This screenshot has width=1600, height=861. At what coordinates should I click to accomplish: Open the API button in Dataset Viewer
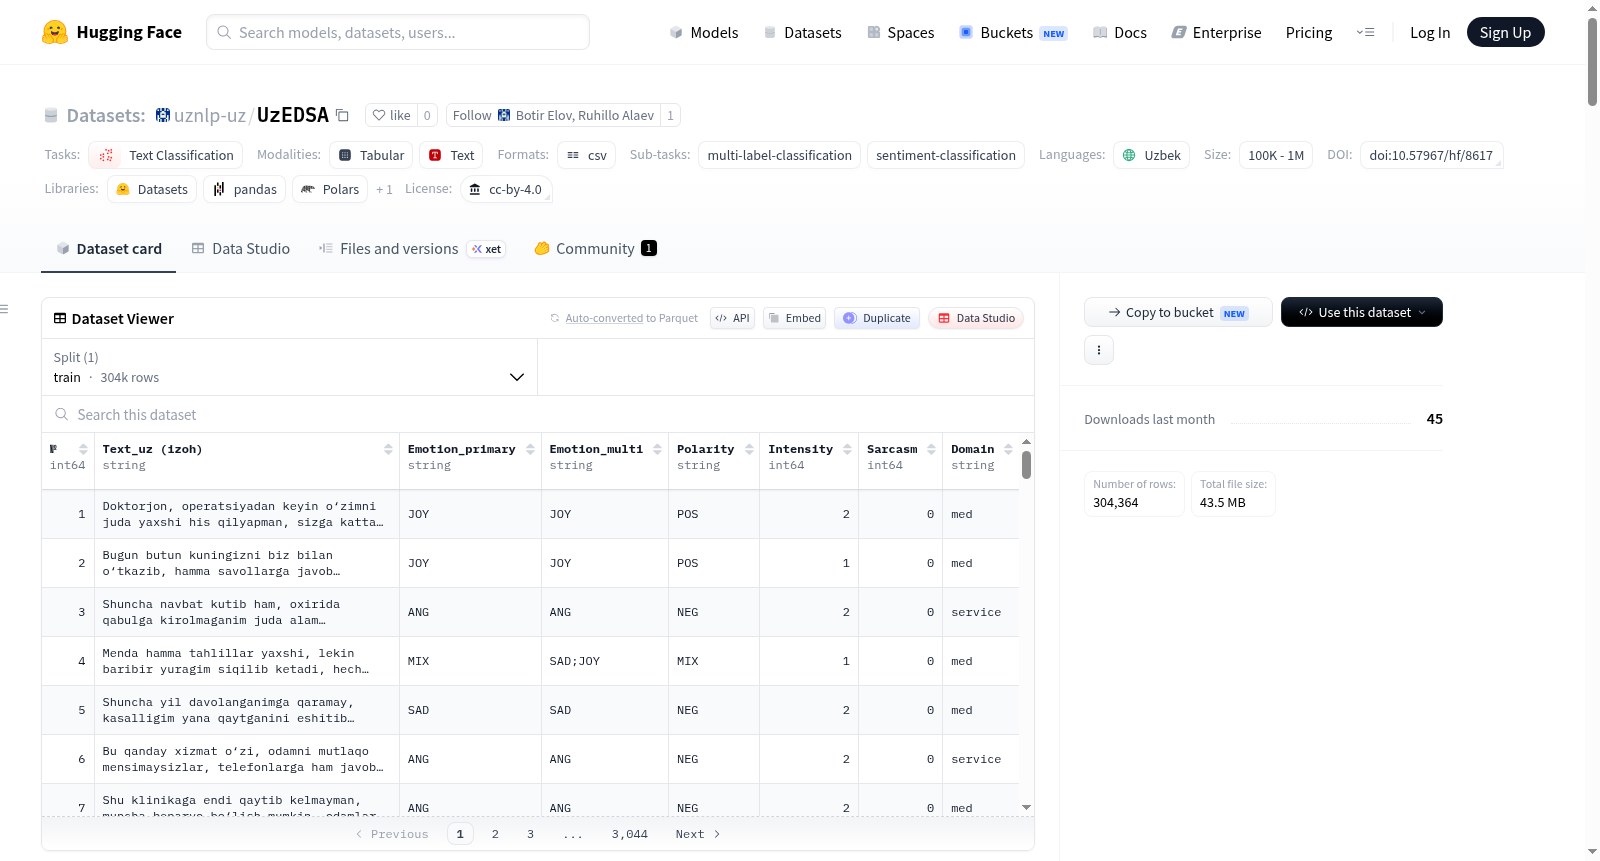coord(732,318)
